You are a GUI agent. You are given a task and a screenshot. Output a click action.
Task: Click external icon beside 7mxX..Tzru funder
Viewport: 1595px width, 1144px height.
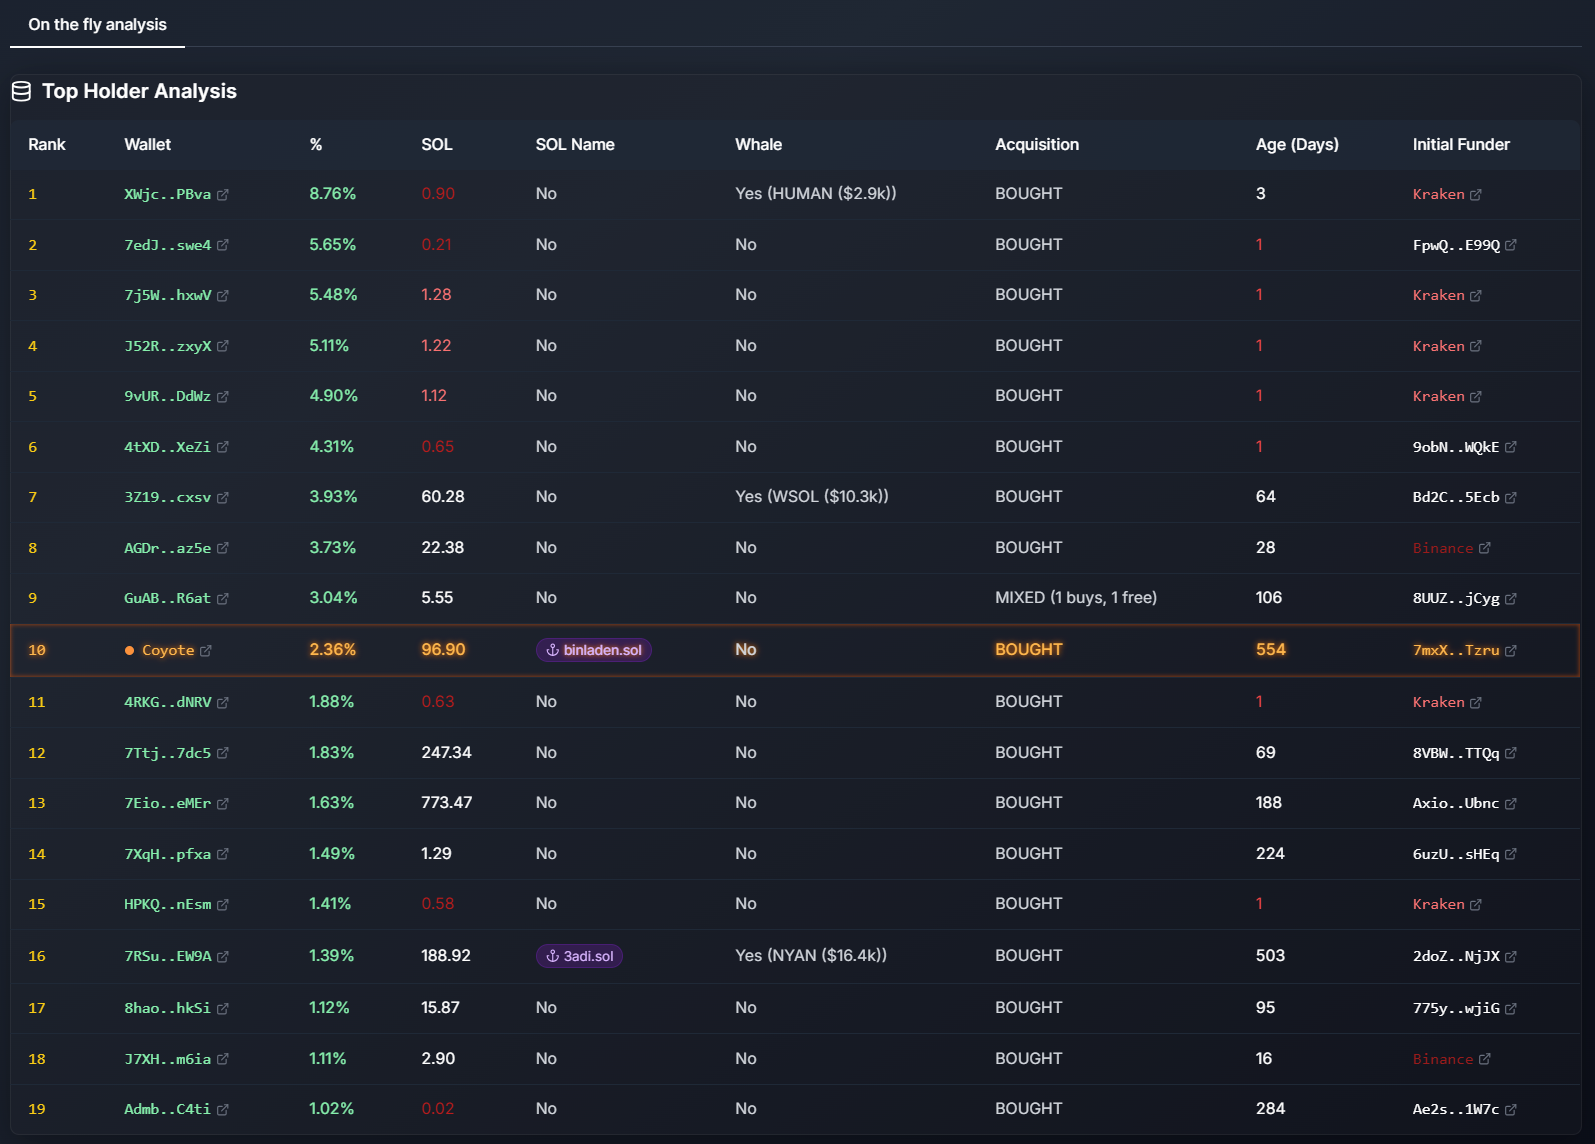(x=1511, y=651)
